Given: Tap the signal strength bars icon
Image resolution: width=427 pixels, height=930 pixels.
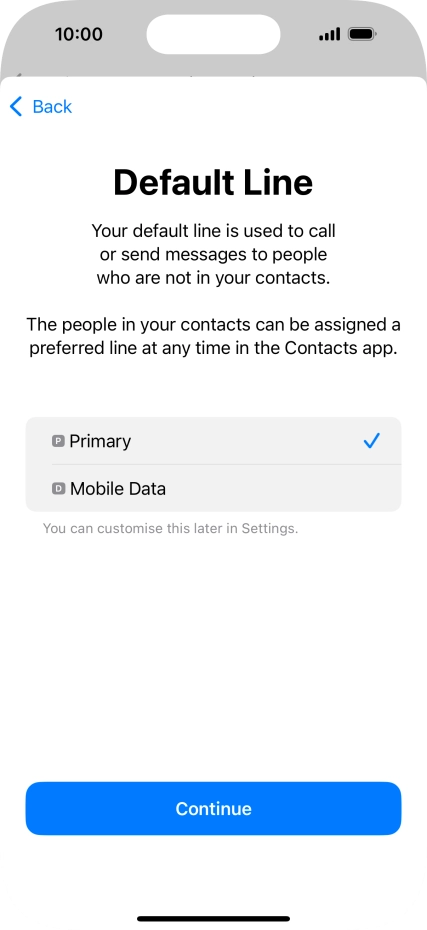Looking at the screenshot, I should coord(330,34).
